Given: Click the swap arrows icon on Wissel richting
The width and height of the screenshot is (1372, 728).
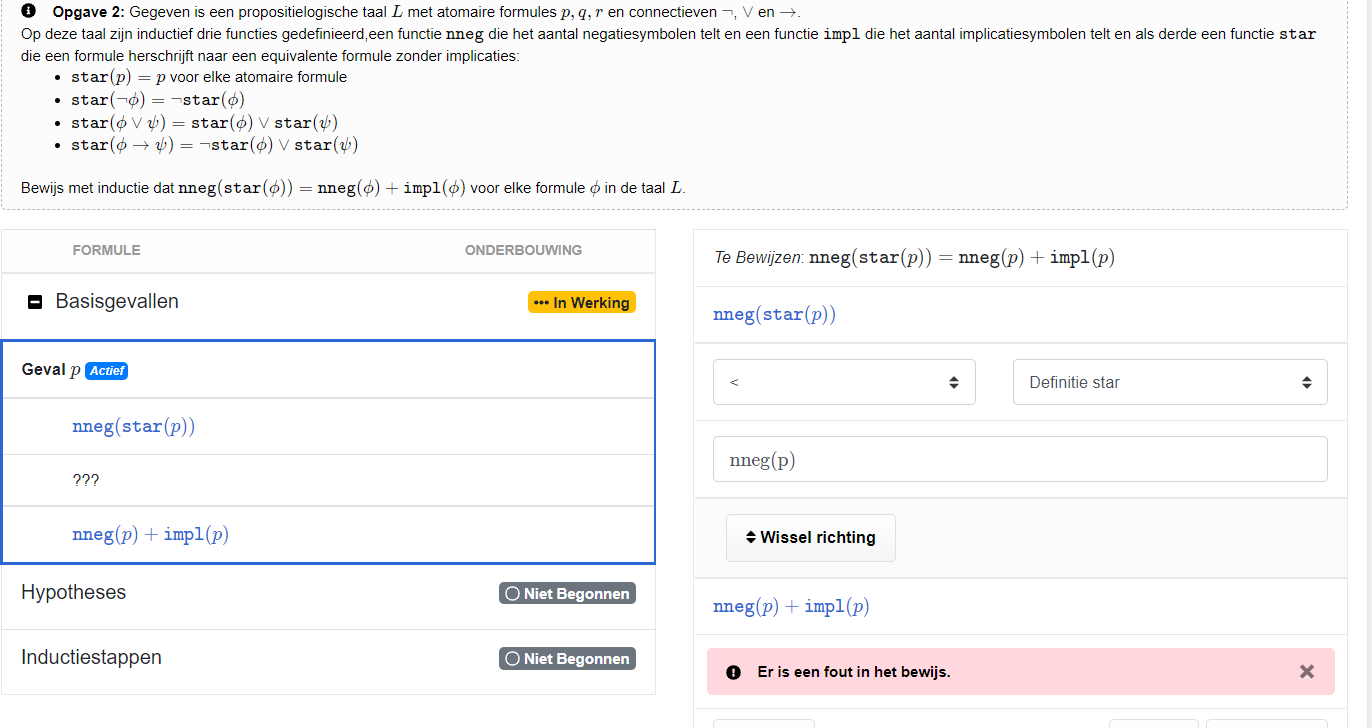Looking at the screenshot, I should [x=750, y=537].
